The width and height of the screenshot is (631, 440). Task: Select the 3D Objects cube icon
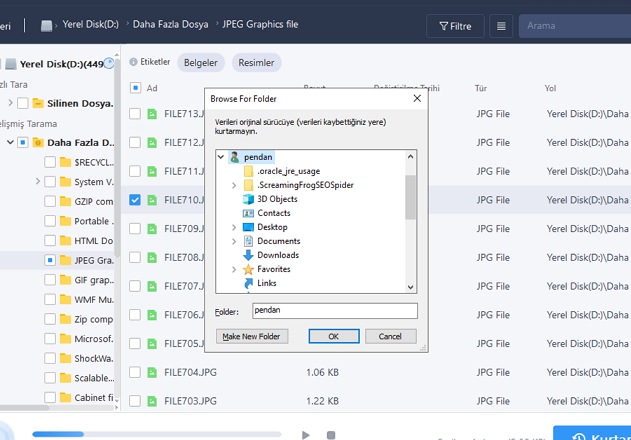tap(248, 199)
